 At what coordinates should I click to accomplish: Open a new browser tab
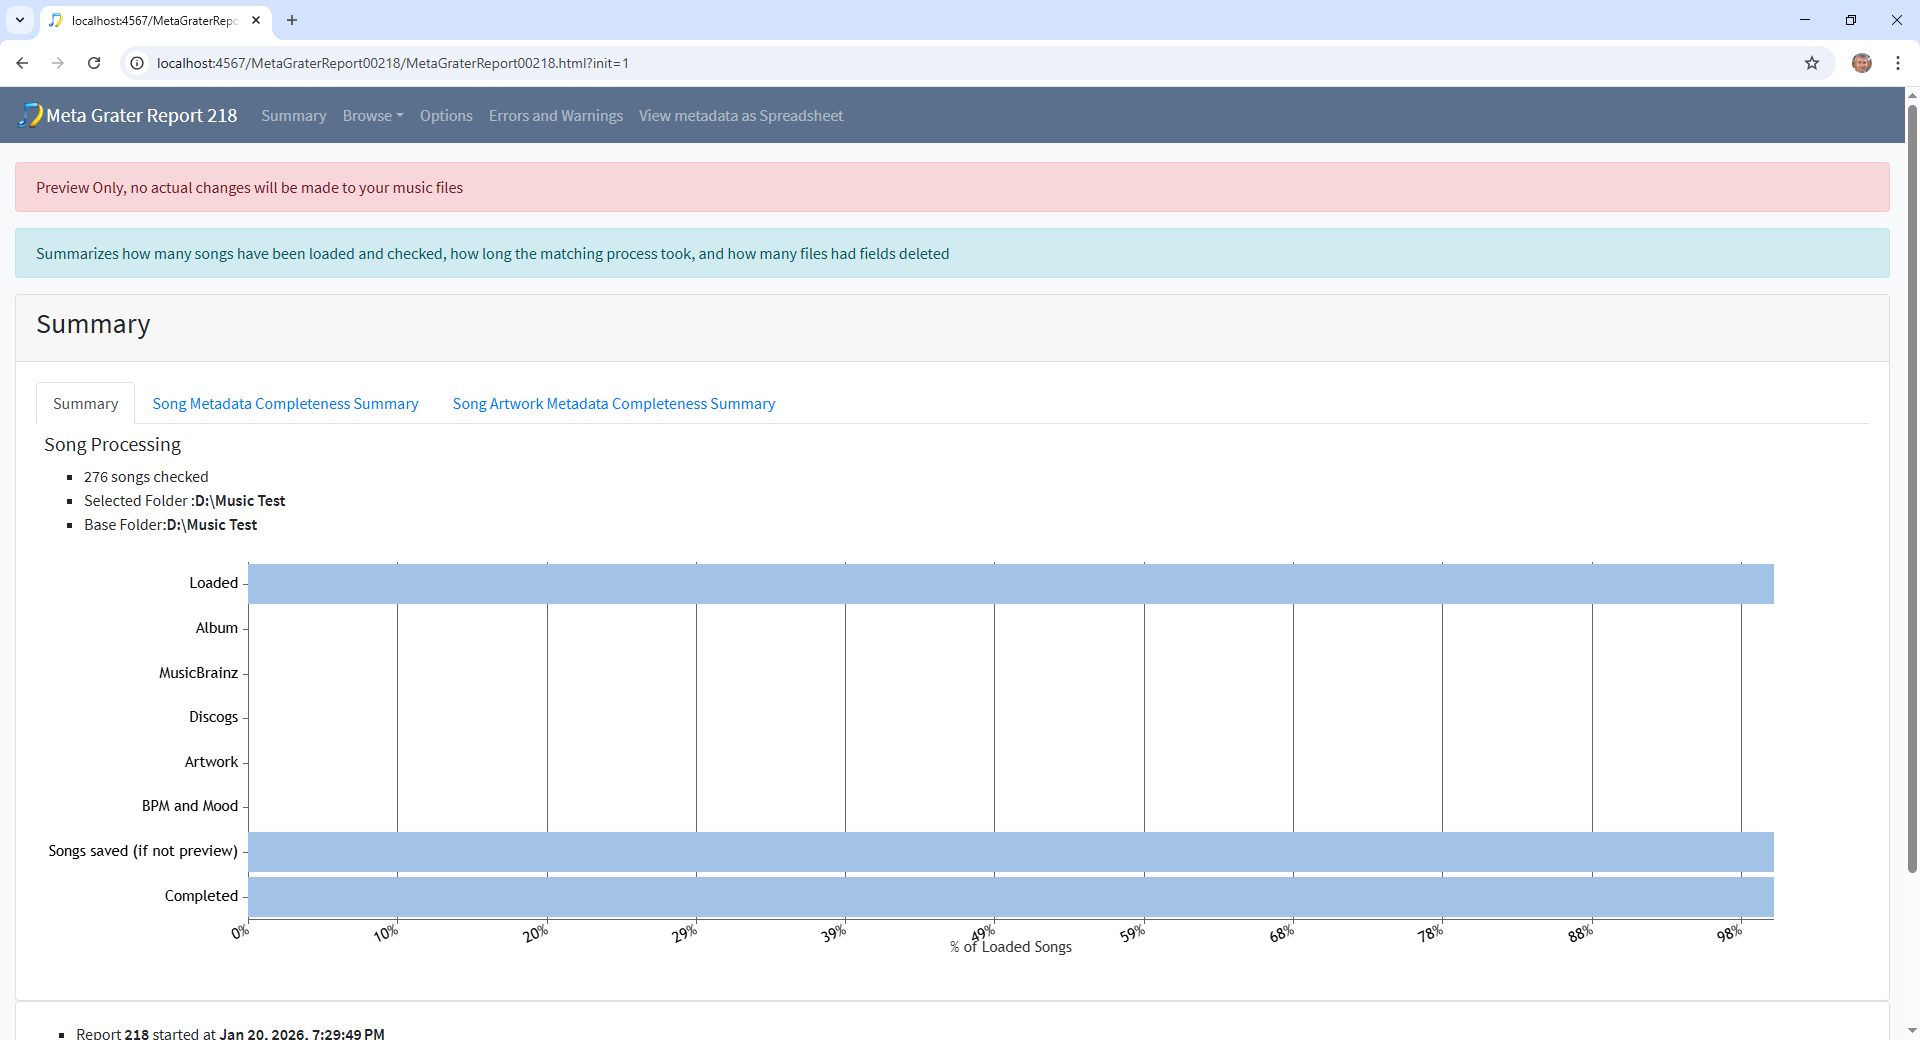(x=292, y=20)
